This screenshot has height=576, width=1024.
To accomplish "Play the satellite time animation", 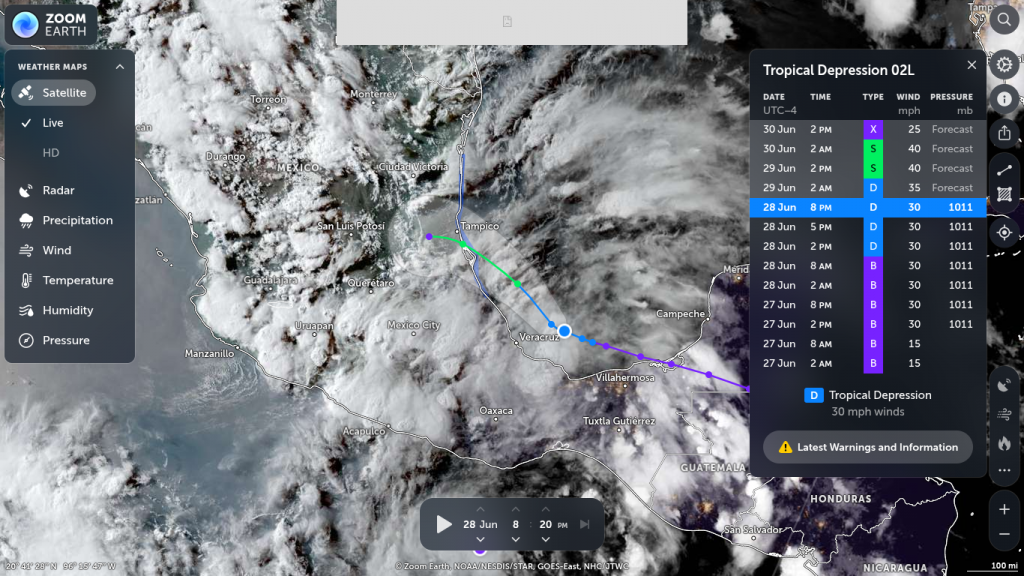I will (444, 524).
